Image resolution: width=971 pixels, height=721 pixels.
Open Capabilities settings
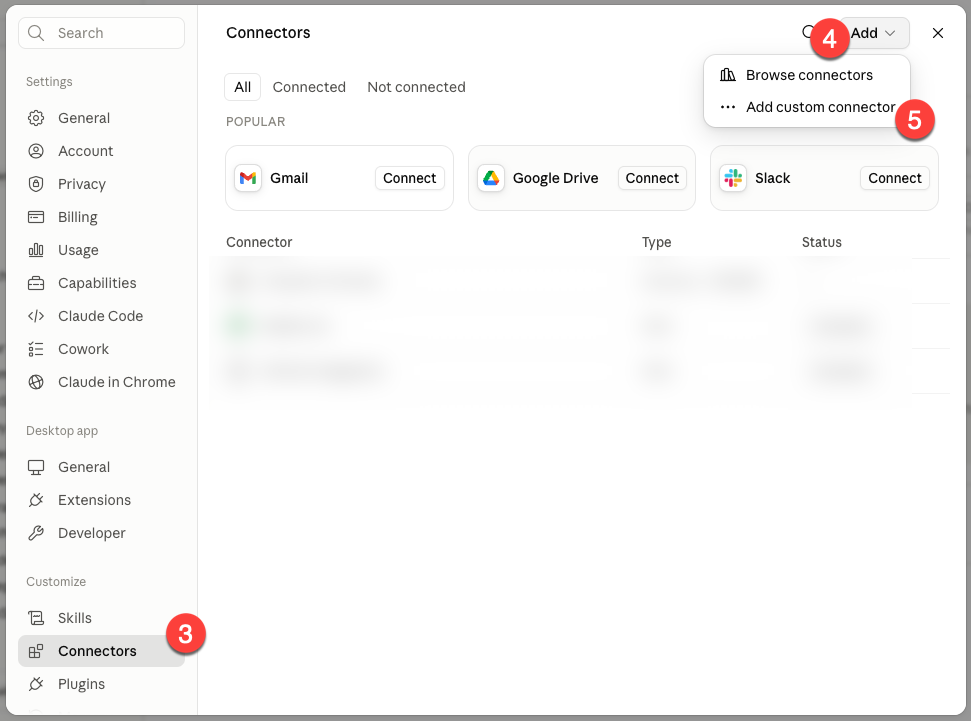pos(102,283)
